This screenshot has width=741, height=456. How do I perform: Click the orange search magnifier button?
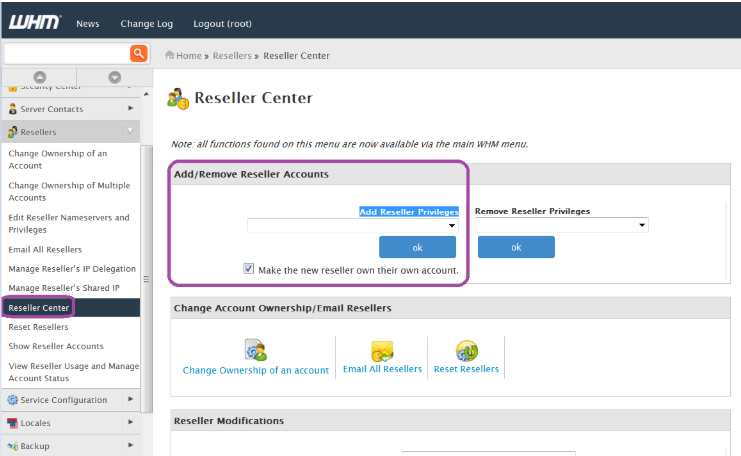(138, 53)
